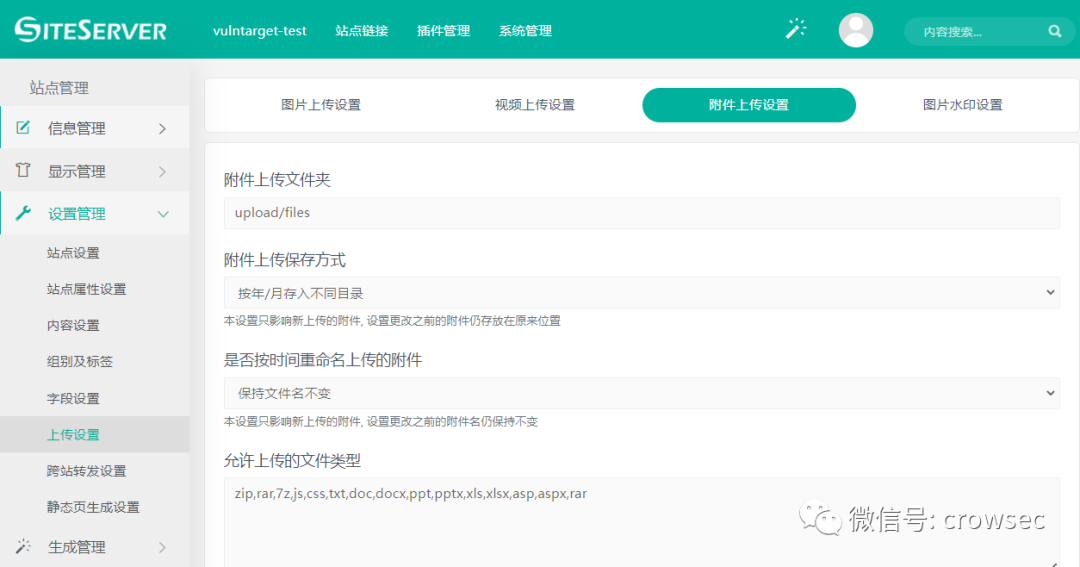Open 内容设置 in sidebar

(73, 325)
